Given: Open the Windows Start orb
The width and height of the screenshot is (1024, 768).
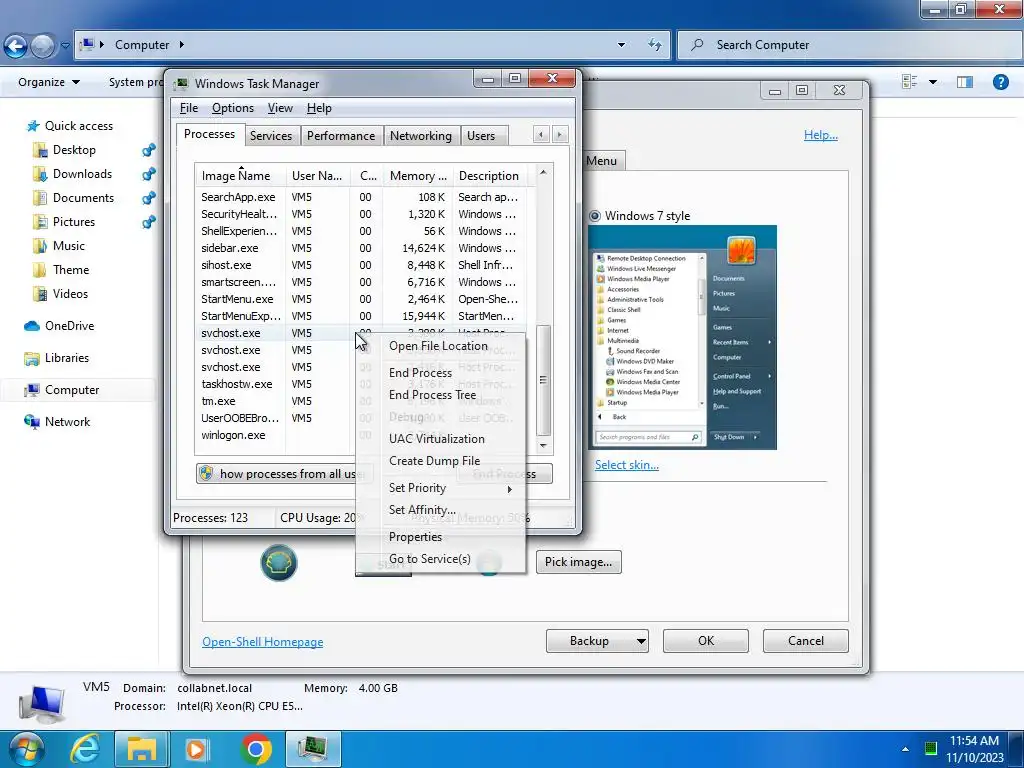Looking at the screenshot, I should coord(25,749).
